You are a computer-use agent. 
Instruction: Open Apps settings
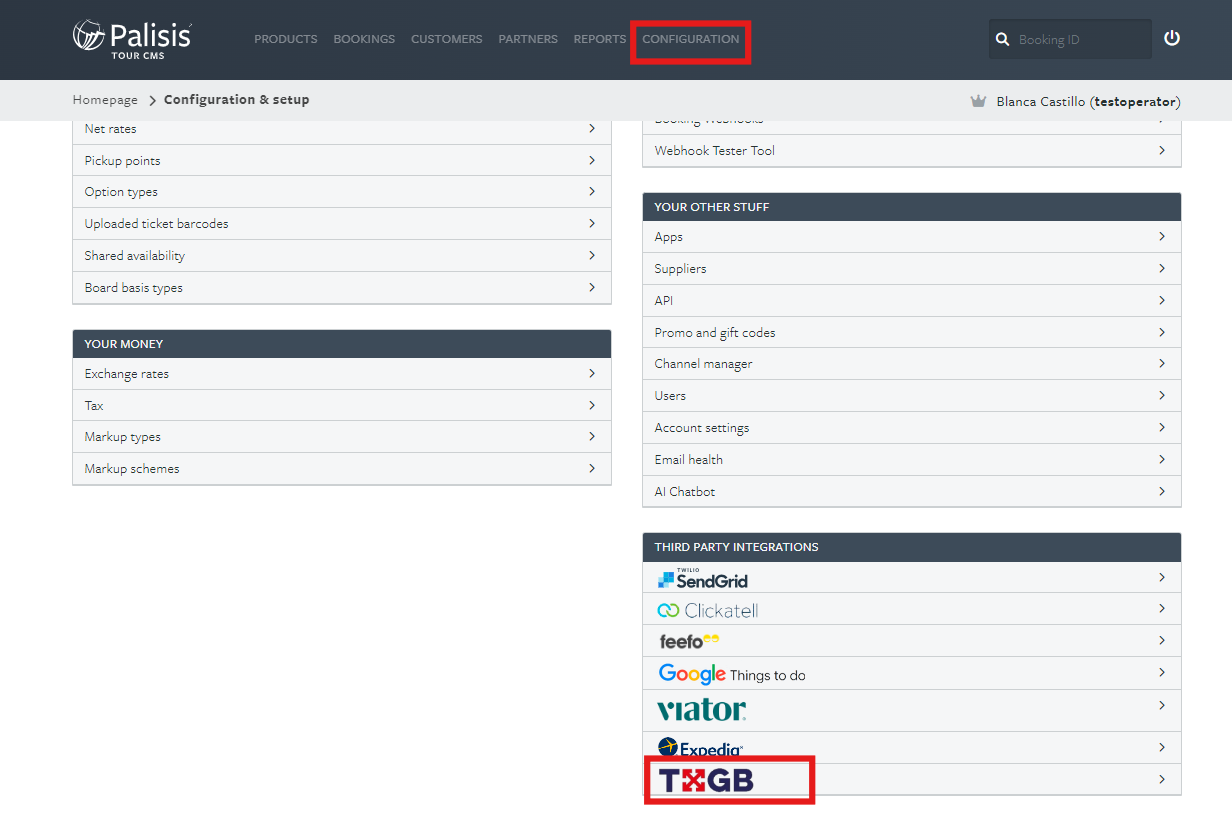[911, 237]
